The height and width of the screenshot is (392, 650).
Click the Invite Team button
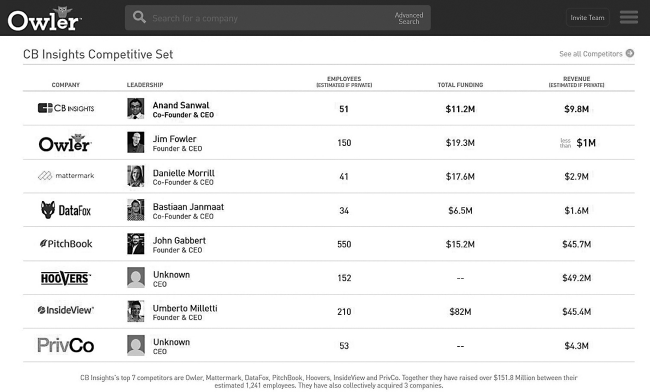tap(587, 18)
